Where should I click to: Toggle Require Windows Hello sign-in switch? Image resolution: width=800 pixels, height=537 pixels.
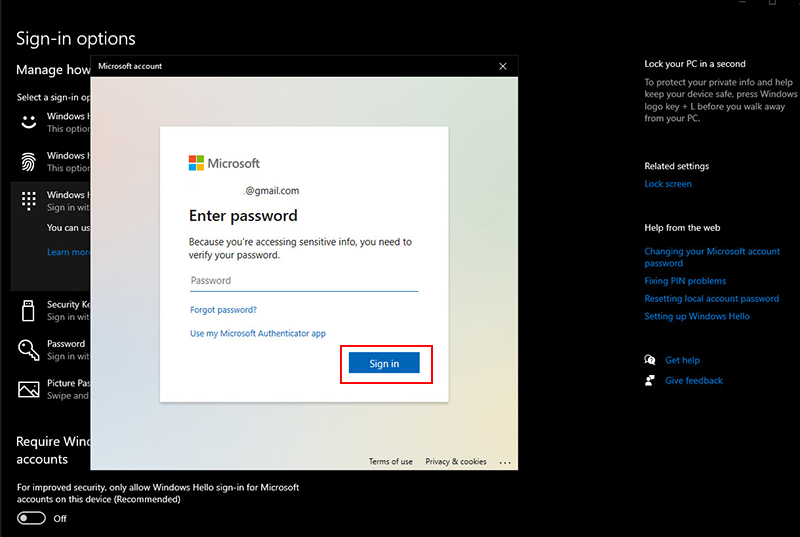31,518
